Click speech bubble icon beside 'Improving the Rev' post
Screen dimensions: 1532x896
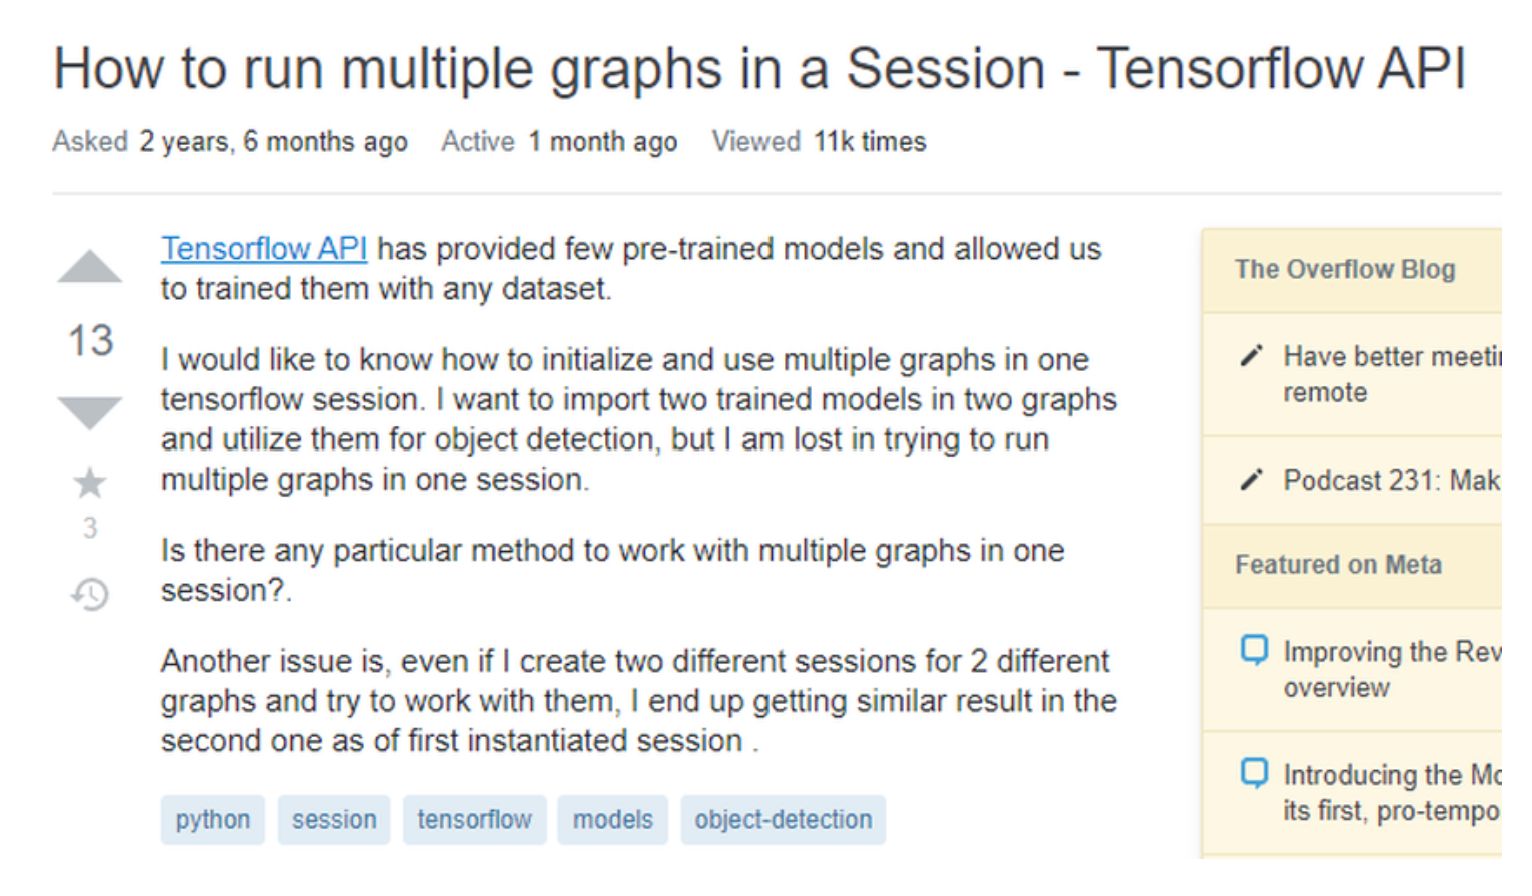point(1254,650)
